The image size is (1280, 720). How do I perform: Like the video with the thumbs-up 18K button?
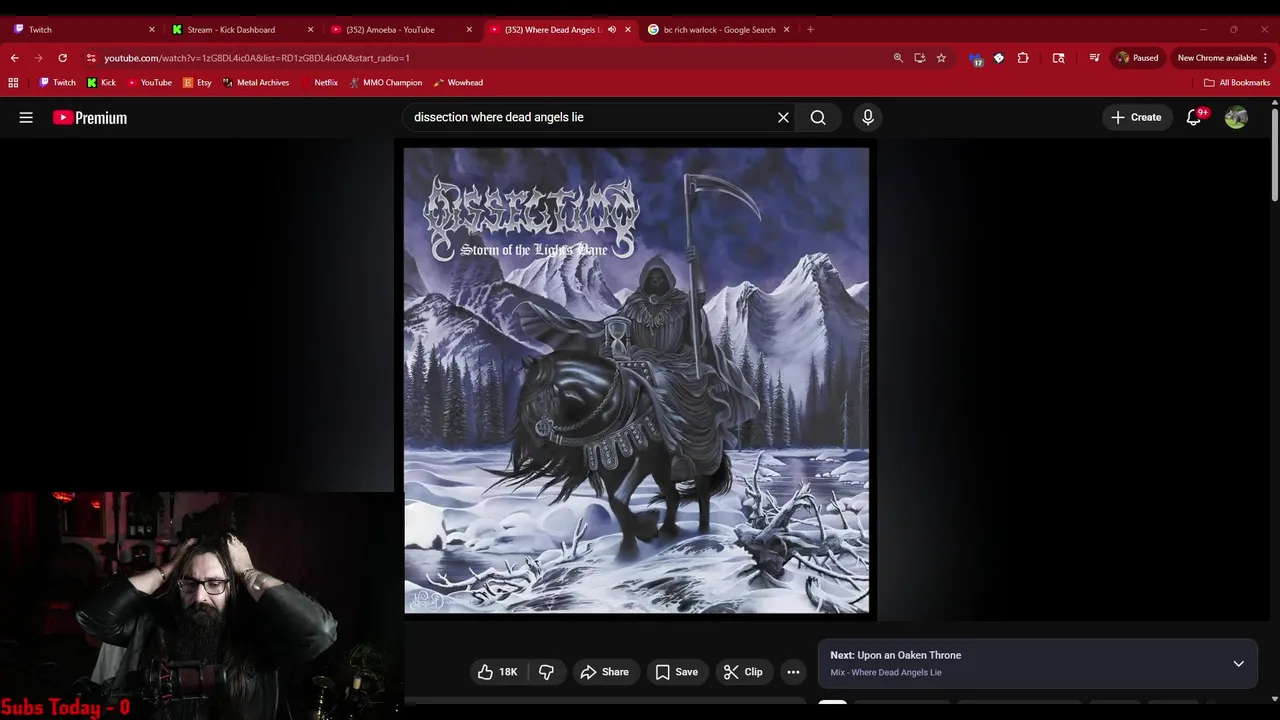coord(498,672)
